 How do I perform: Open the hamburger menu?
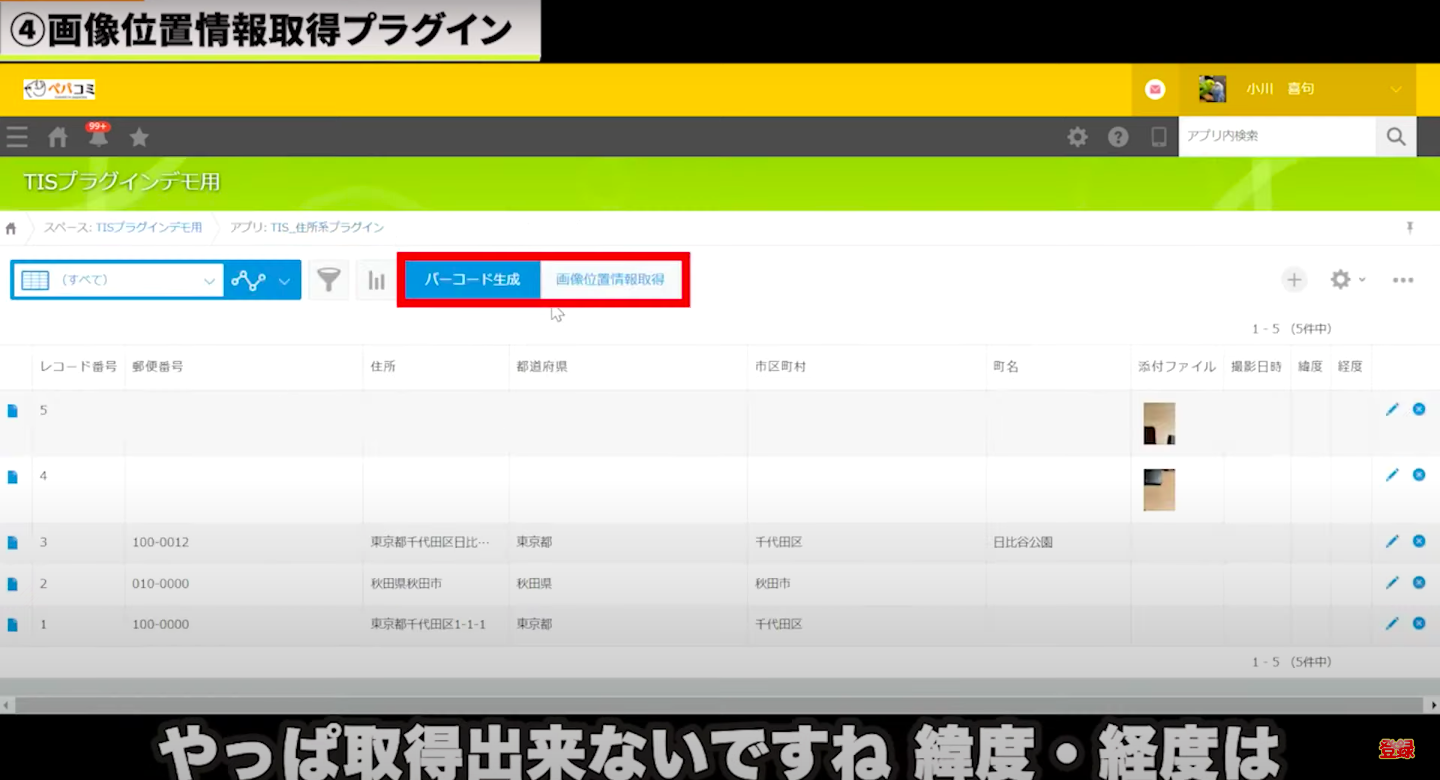pyautogui.click(x=17, y=137)
